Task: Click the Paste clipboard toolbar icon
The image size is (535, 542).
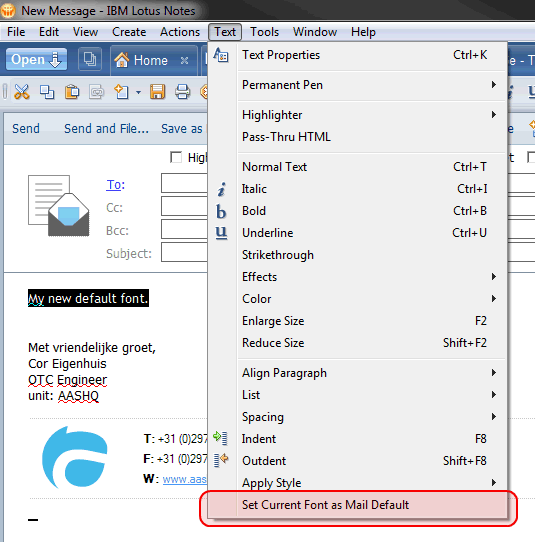Action: 72,92
